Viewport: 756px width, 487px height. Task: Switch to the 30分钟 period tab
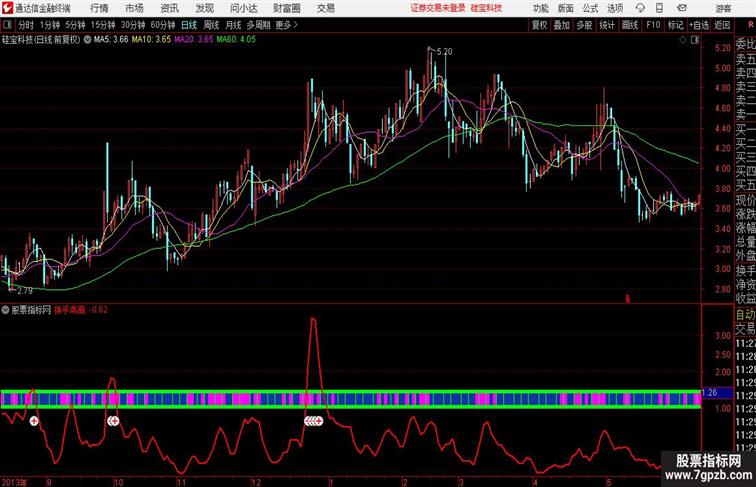[133, 25]
